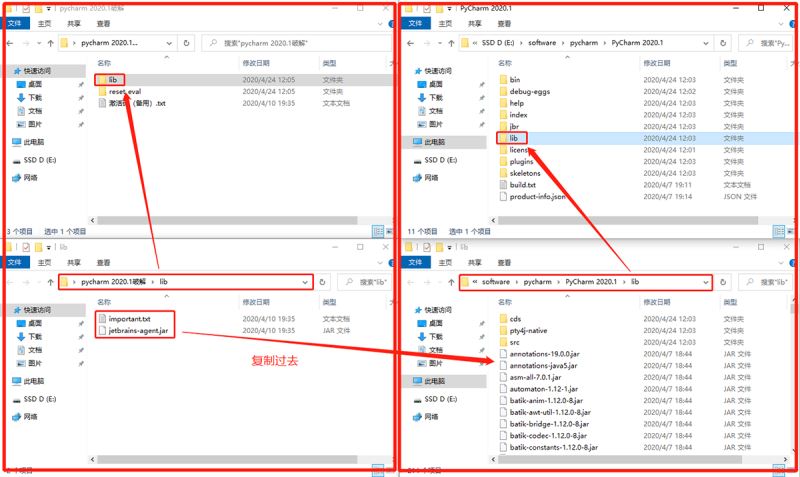Click search box in pycharm 2020.1破解 lib window
Viewport: 800px width, 477px height.
click(365, 282)
